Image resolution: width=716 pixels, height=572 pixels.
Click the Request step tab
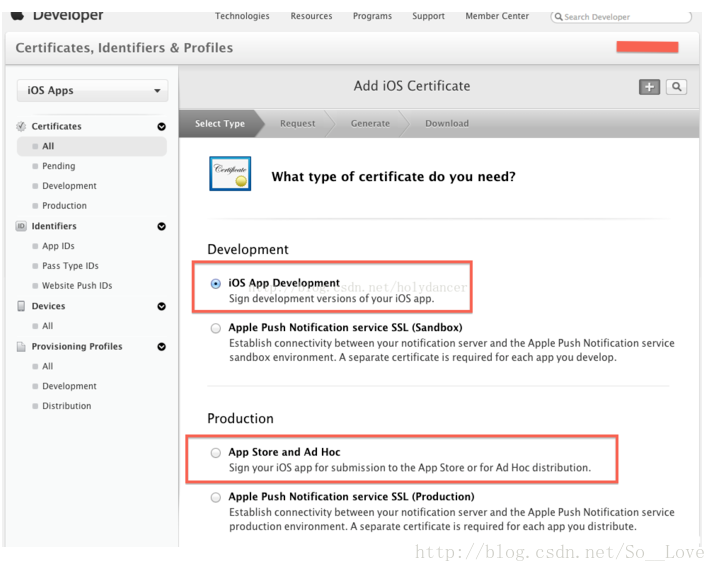click(298, 123)
